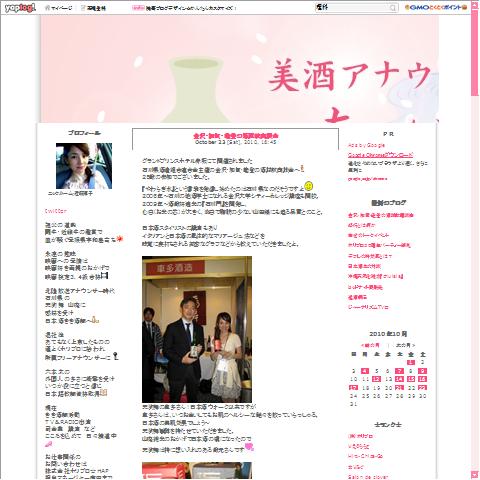Open calendar date 14

click(399, 379)
